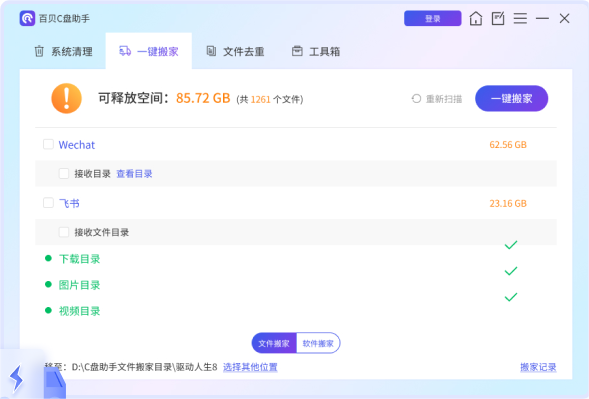The height and width of the screenshot is (399, 589).
Task: Click the green checkmark in 视频目录 row
Action: tap(511, 297)
